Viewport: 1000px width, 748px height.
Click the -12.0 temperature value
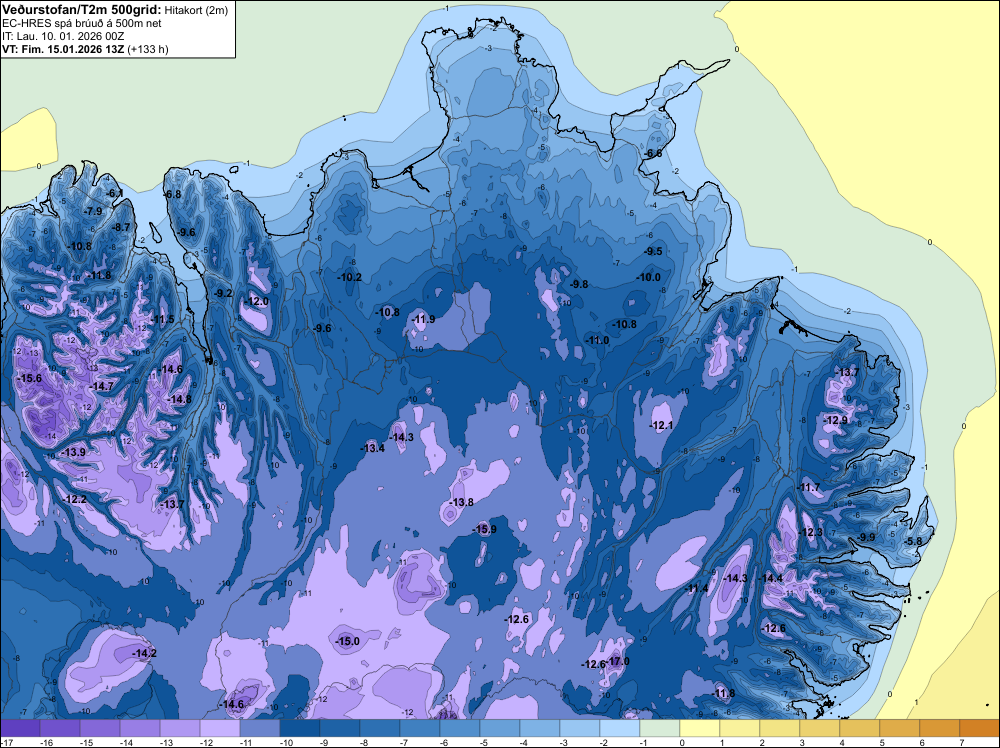(257, 302)
